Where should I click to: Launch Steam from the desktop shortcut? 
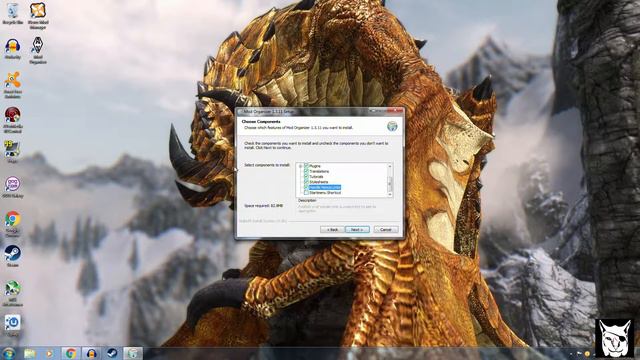point(13,256)
